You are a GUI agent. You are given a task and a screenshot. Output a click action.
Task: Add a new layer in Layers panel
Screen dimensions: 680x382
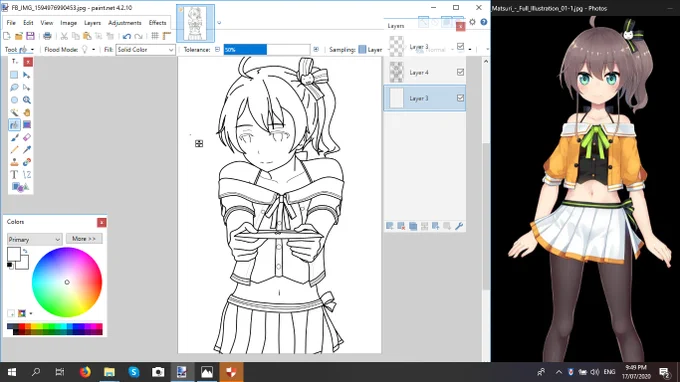click(389, 226)
